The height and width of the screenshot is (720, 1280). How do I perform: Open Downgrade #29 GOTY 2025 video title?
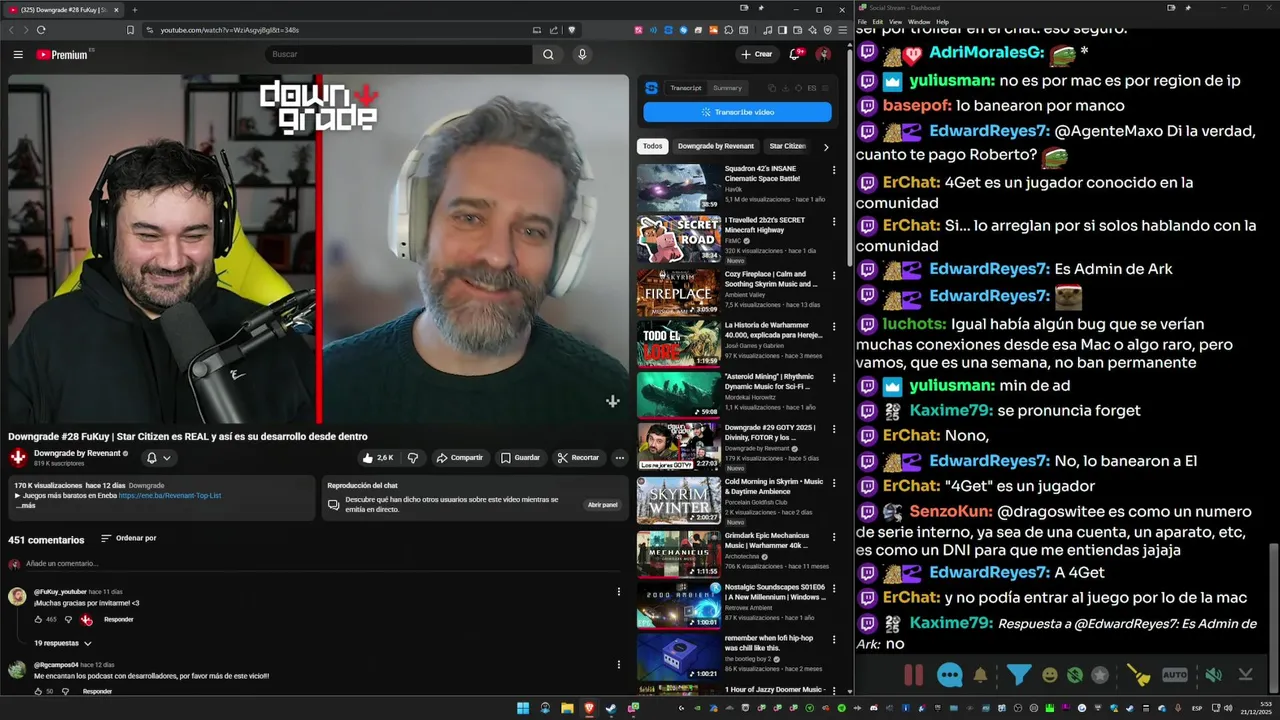[770, 432]
